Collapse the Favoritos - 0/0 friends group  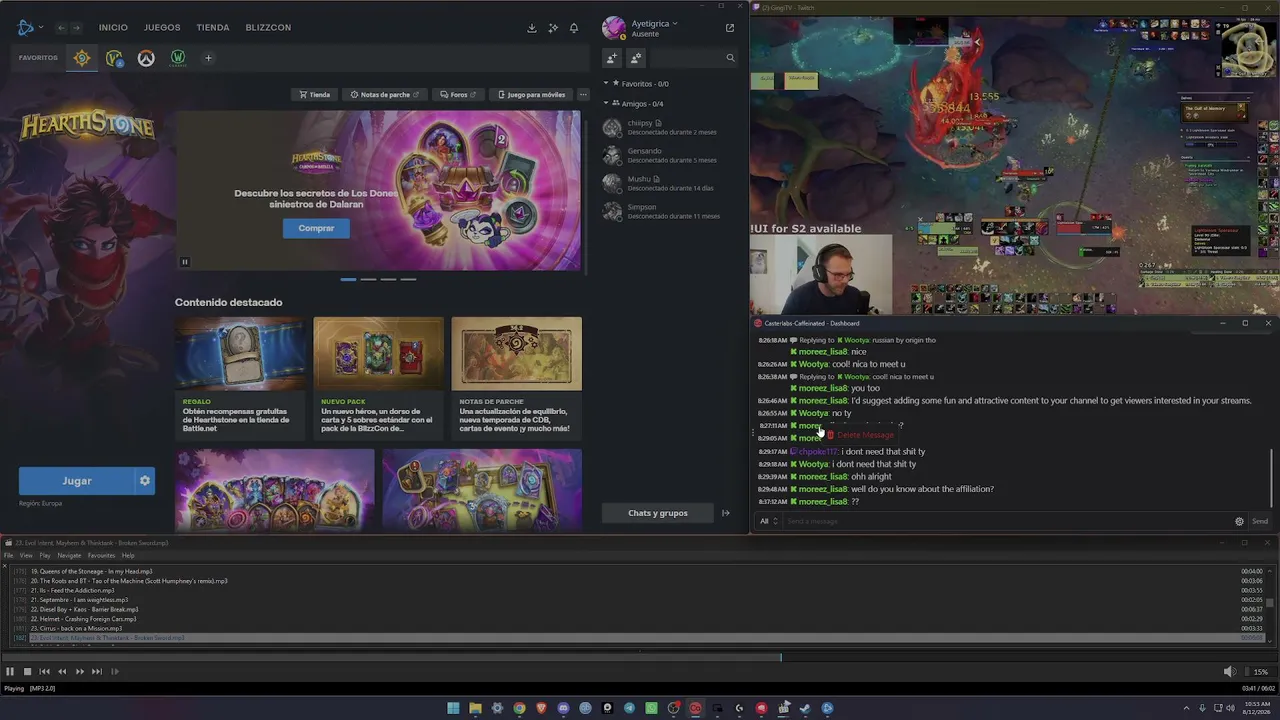[x=605, y=84]
